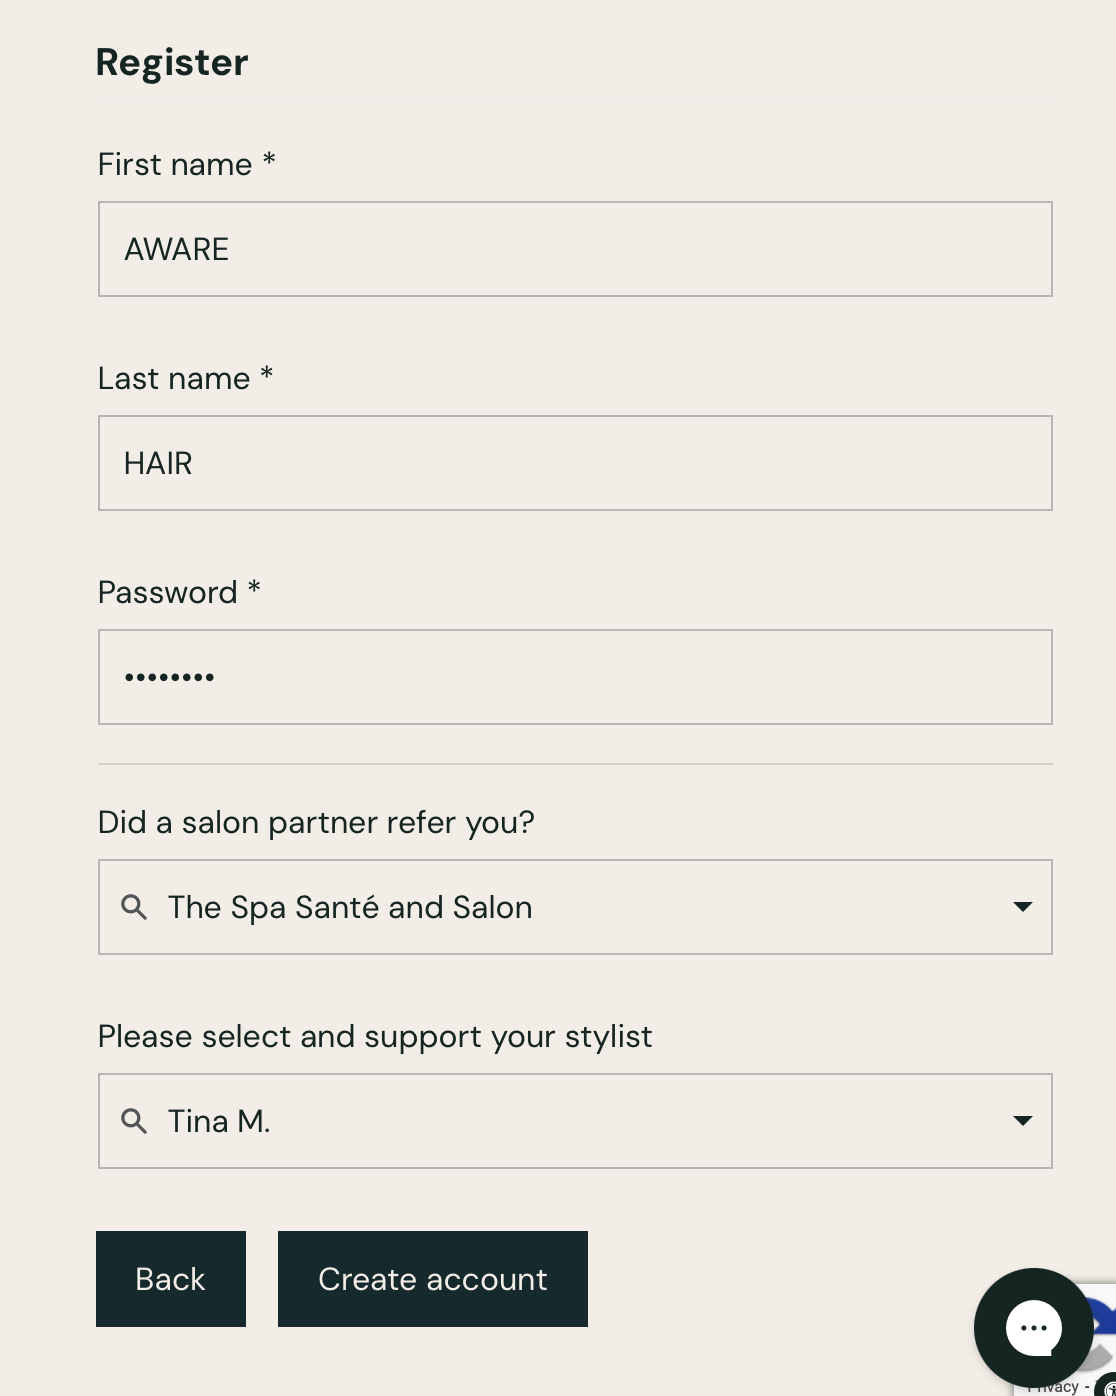Click into the Password field

click(575, 677)
